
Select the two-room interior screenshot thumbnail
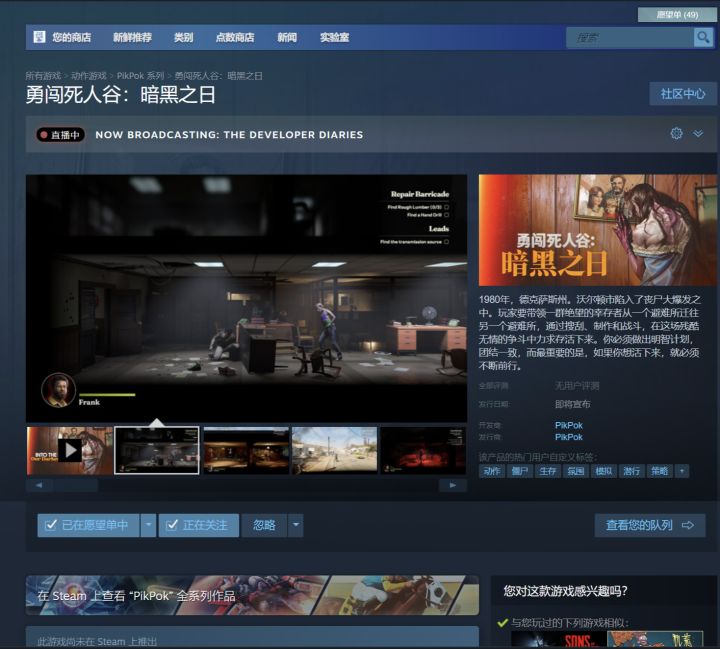[x=246, y=451]
